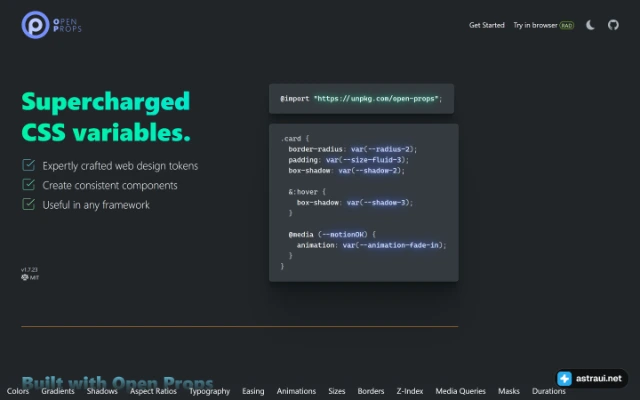This screenshot has width=640, height=400.
Task: Click the MIT license icon
Action: click(x=24, y=278)
